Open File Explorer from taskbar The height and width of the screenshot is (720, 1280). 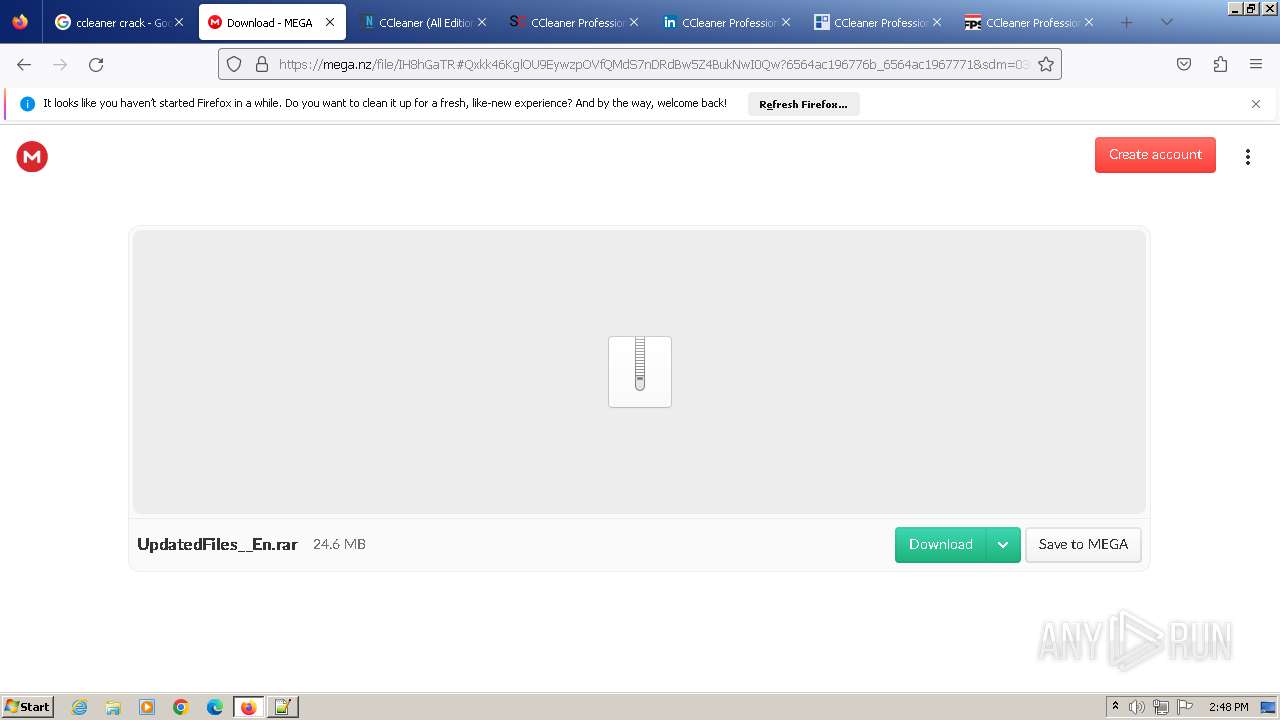tap(113, 707)
